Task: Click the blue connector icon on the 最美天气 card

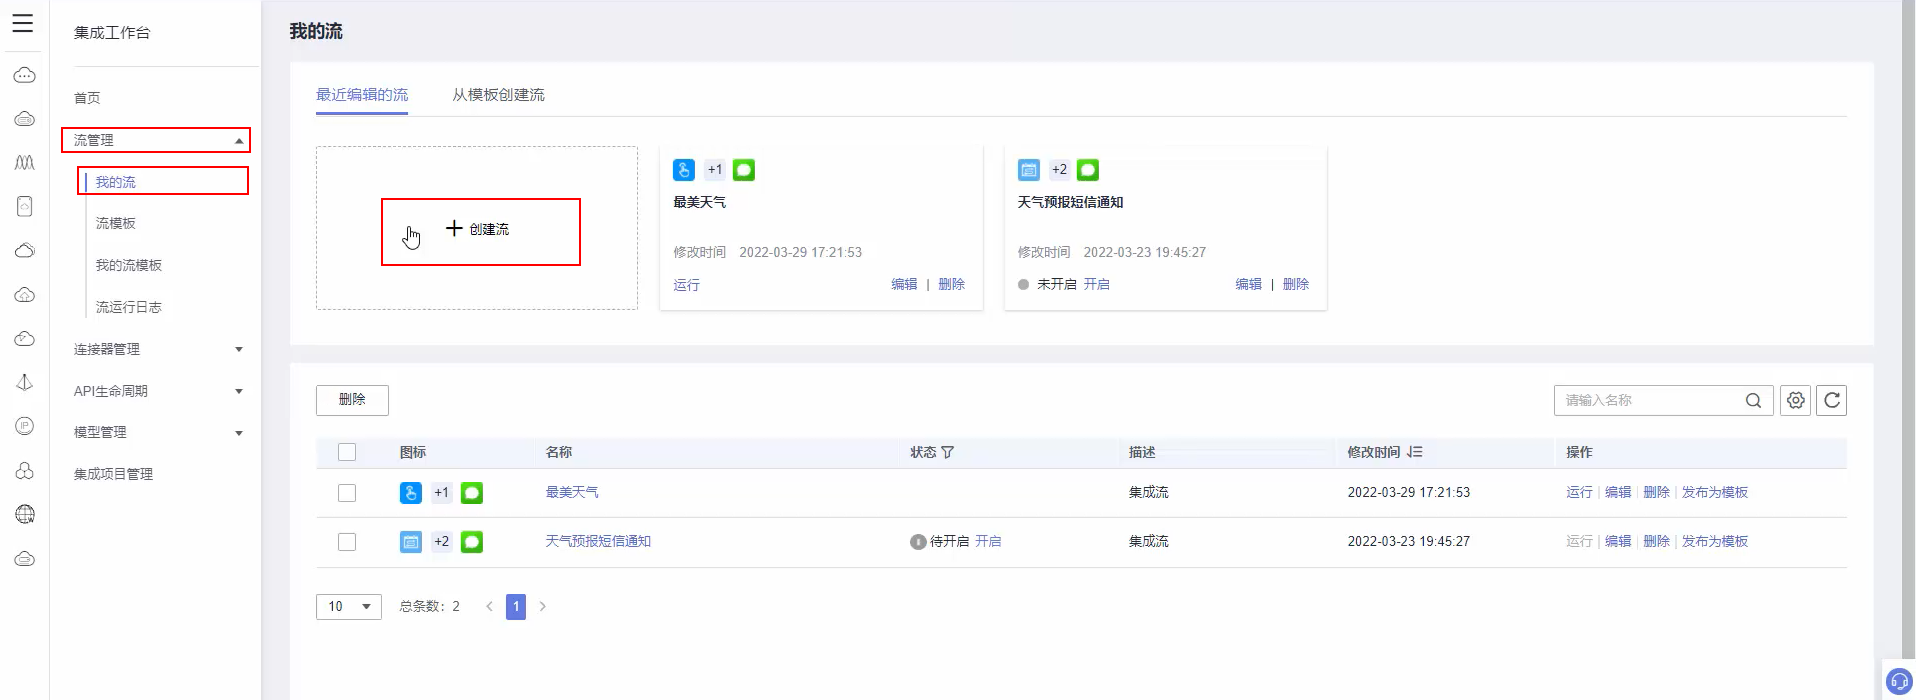Action: coord(684,170)
